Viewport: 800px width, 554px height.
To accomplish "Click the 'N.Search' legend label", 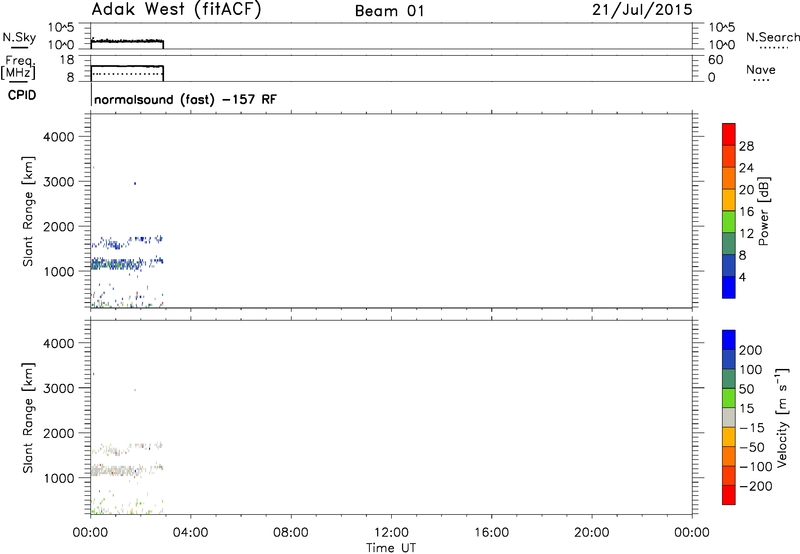I will tap(772, 37).
